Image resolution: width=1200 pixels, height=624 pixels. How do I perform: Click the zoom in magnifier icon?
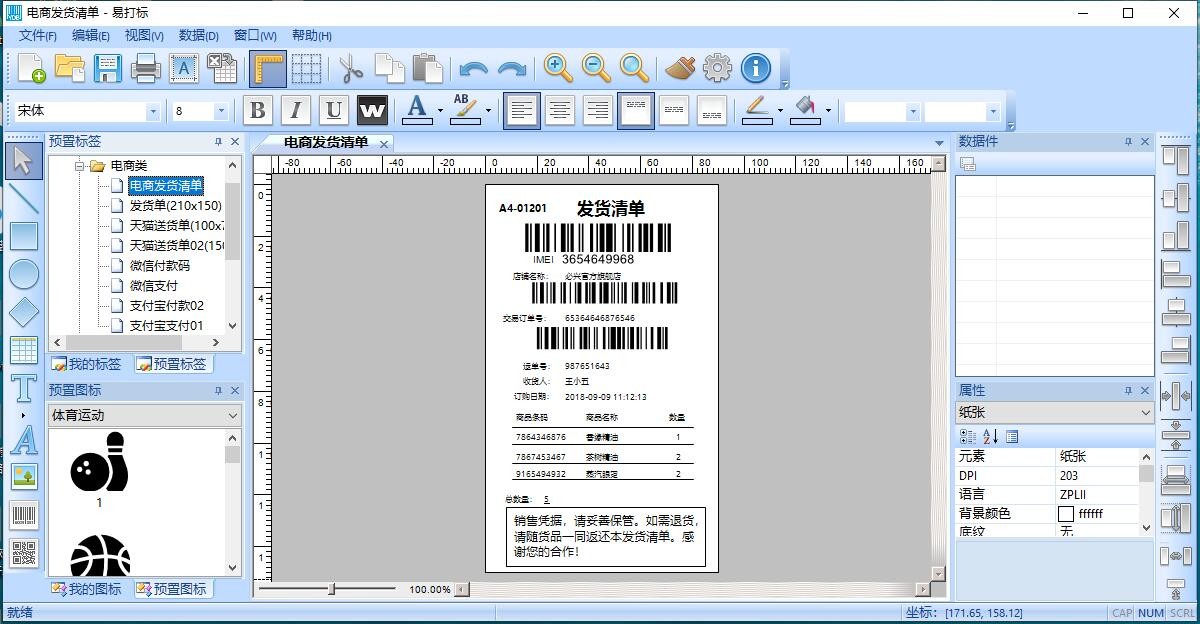[x=558, y=68]
